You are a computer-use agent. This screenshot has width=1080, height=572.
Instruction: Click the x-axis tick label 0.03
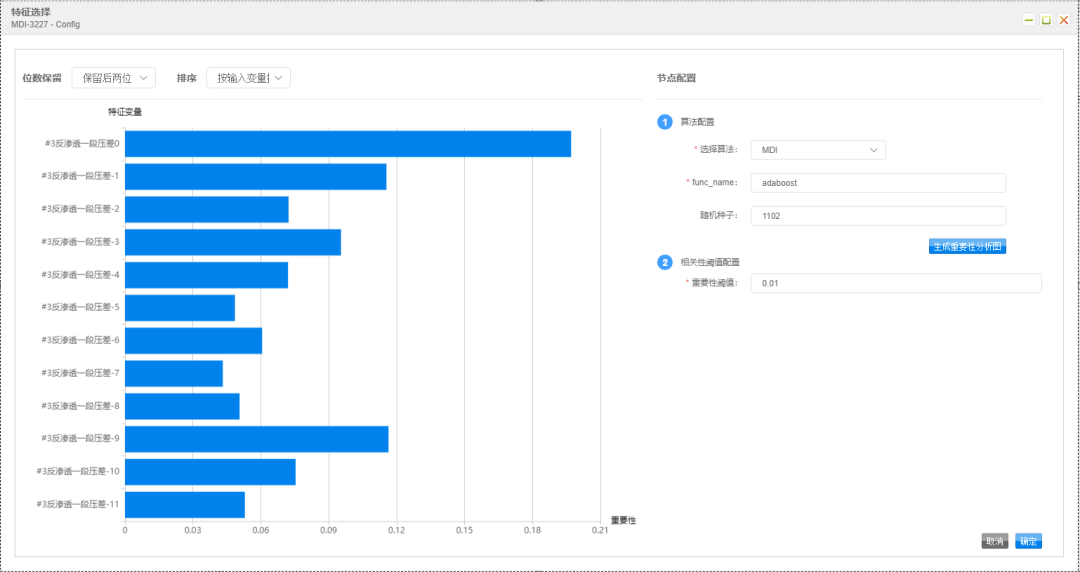(192, 531)
